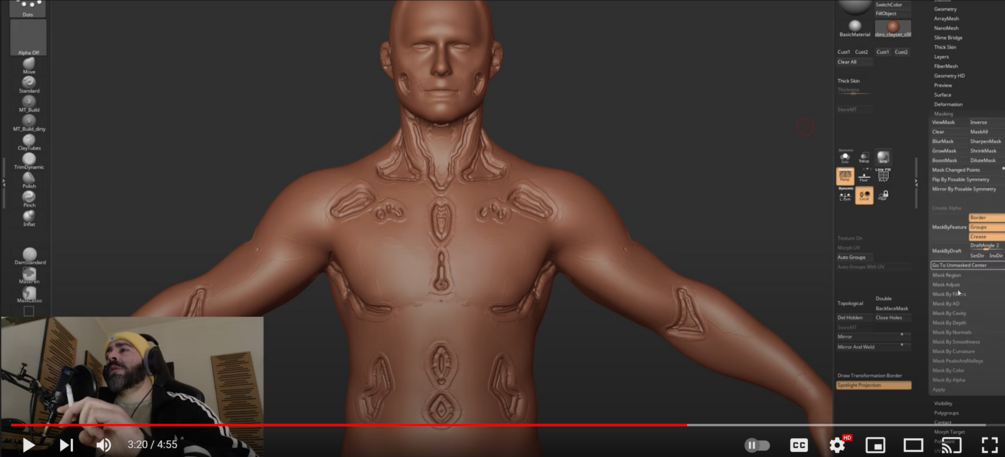The image size is (1005, 457).
Task: Pick the TrimDynamic brush
Action: tap(29, 162)
